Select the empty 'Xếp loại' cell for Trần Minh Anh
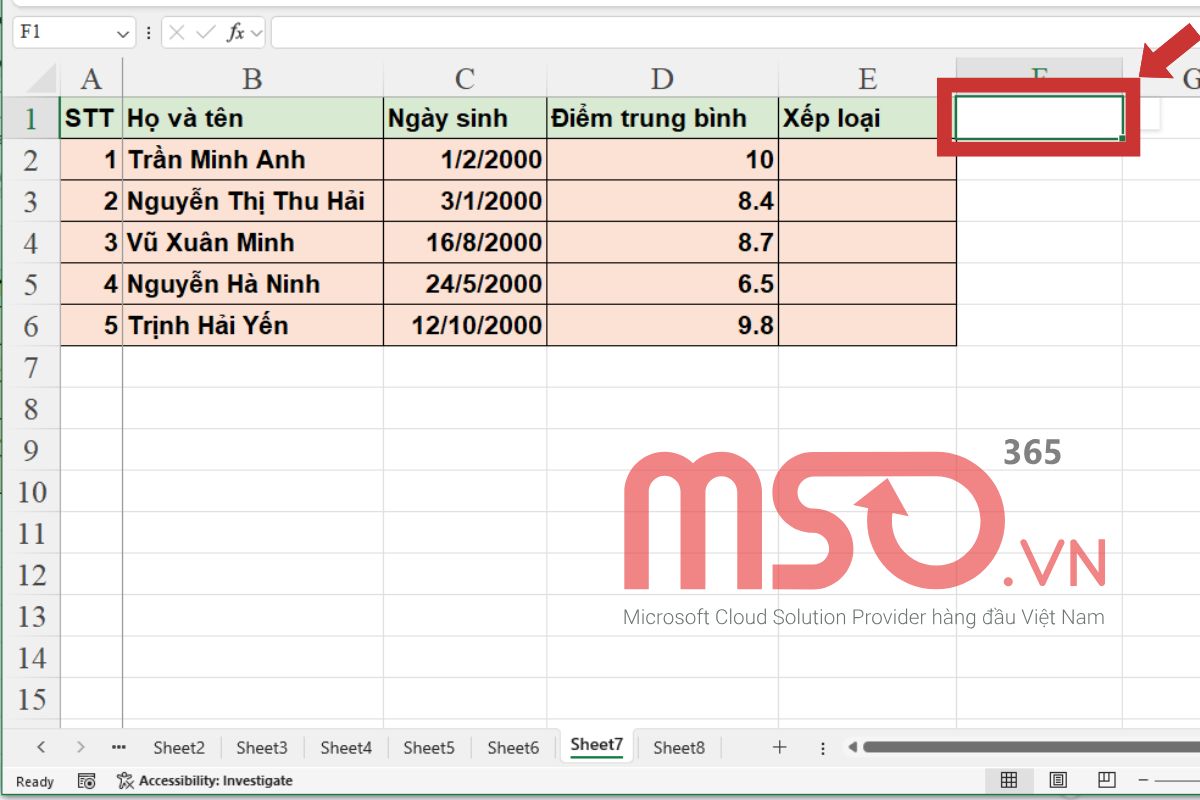1200x800 pixels. point(867,160)
